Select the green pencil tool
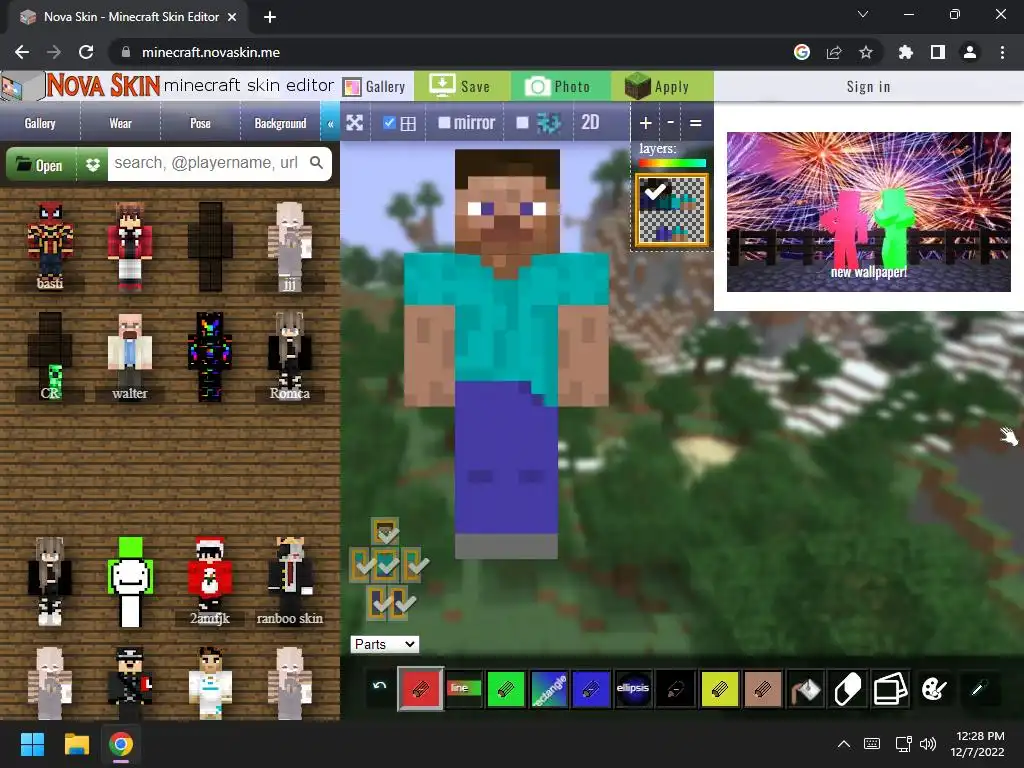 pos(505,688)
